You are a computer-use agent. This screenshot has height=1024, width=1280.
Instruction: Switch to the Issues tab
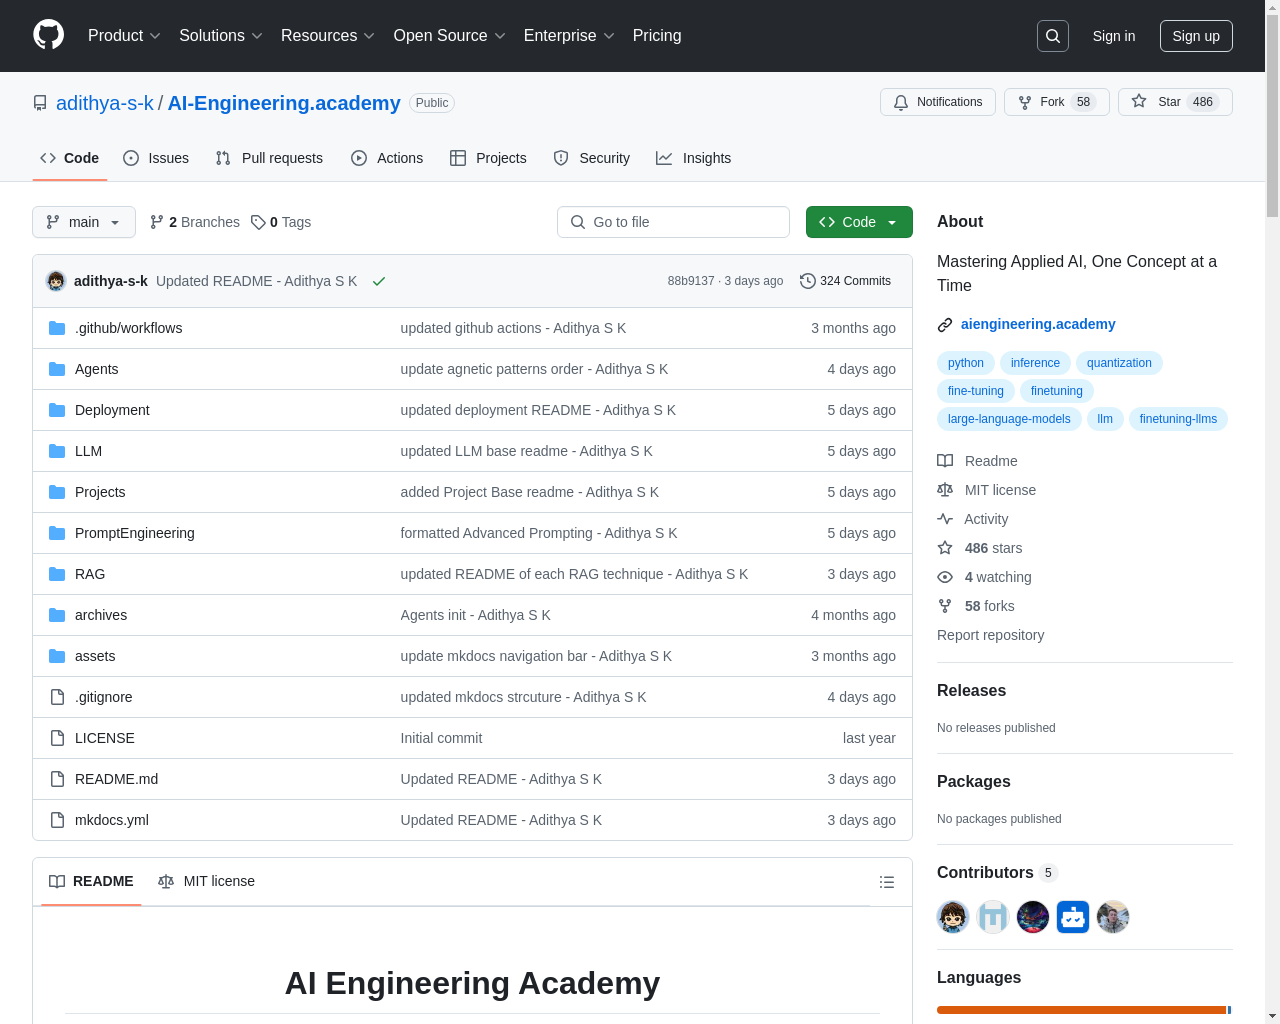click(156, 158)
